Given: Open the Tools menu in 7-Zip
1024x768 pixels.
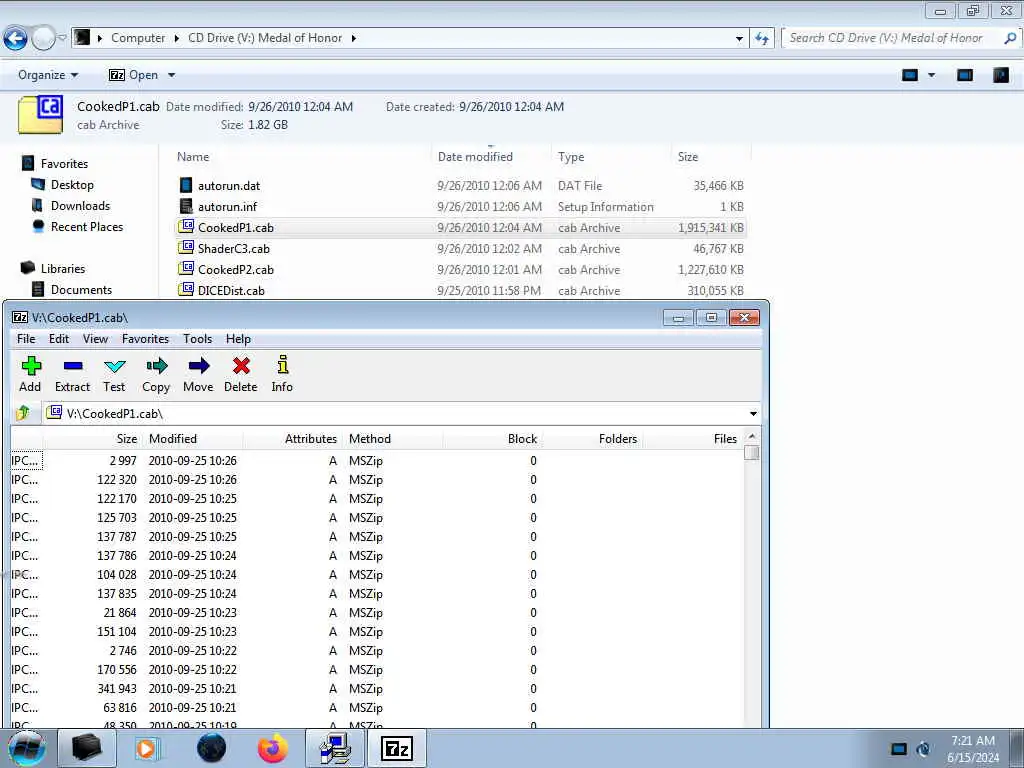Looking at the screenshot, I should click(197, 339).
